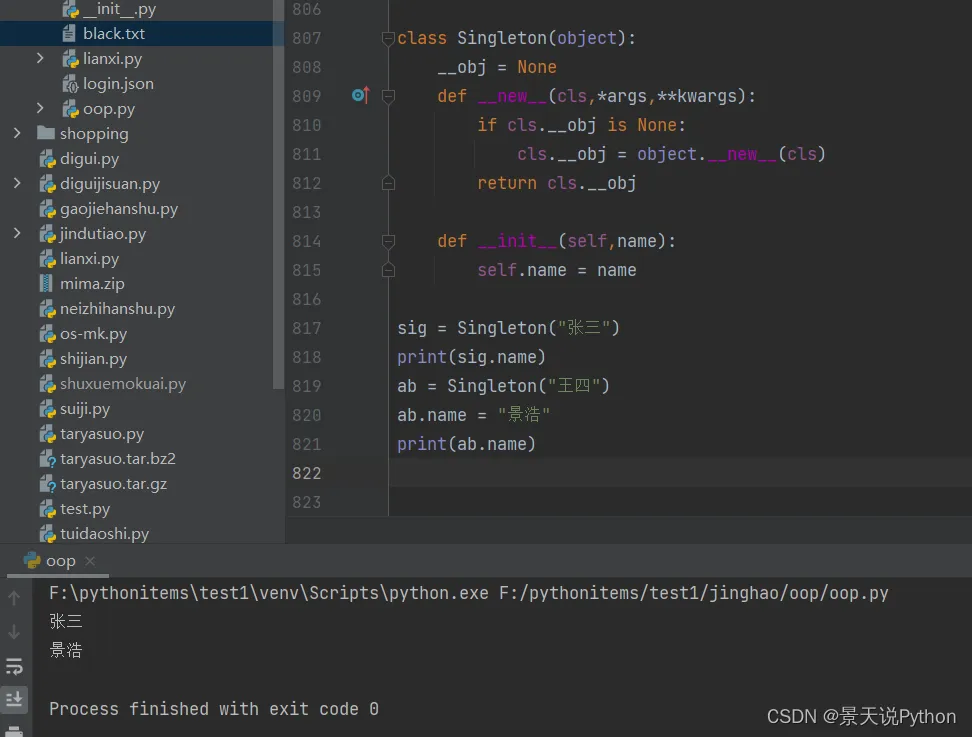Select the oop run tab
The image size is (972, 737).
point(59,562)
